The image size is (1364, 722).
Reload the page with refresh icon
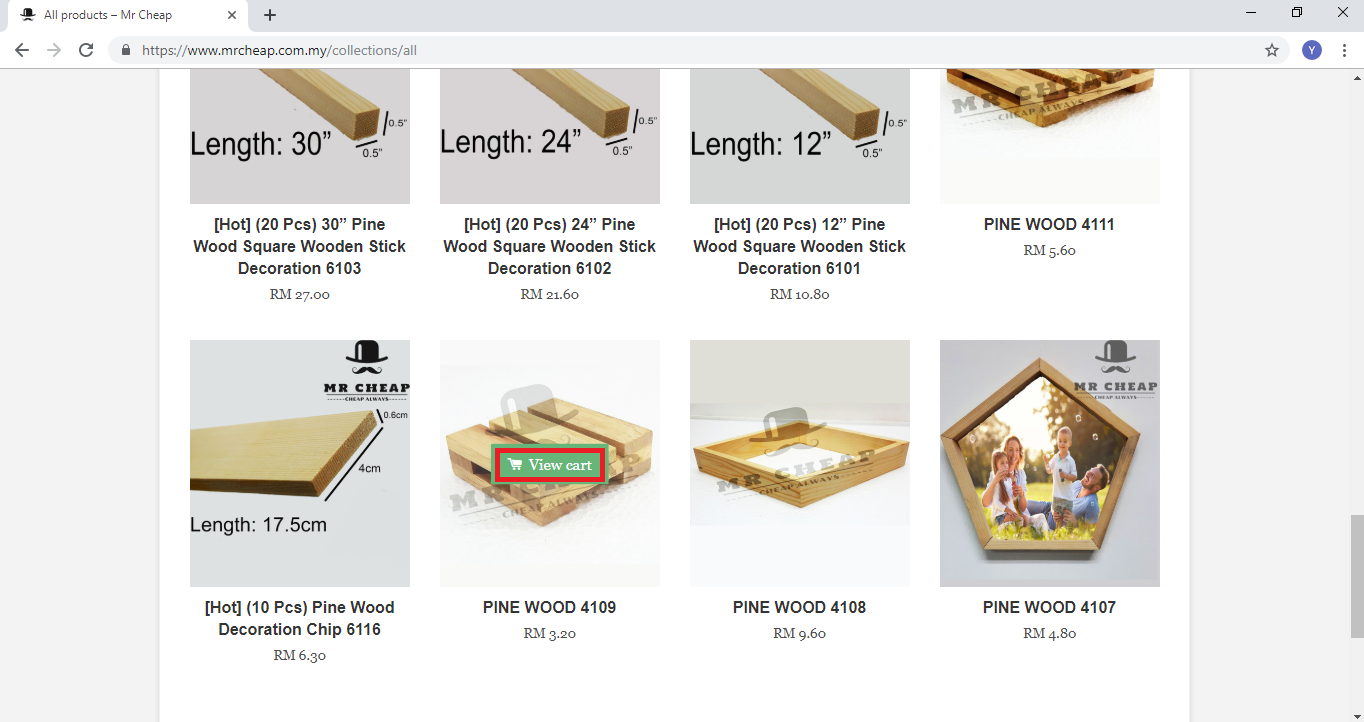point(86,50)
